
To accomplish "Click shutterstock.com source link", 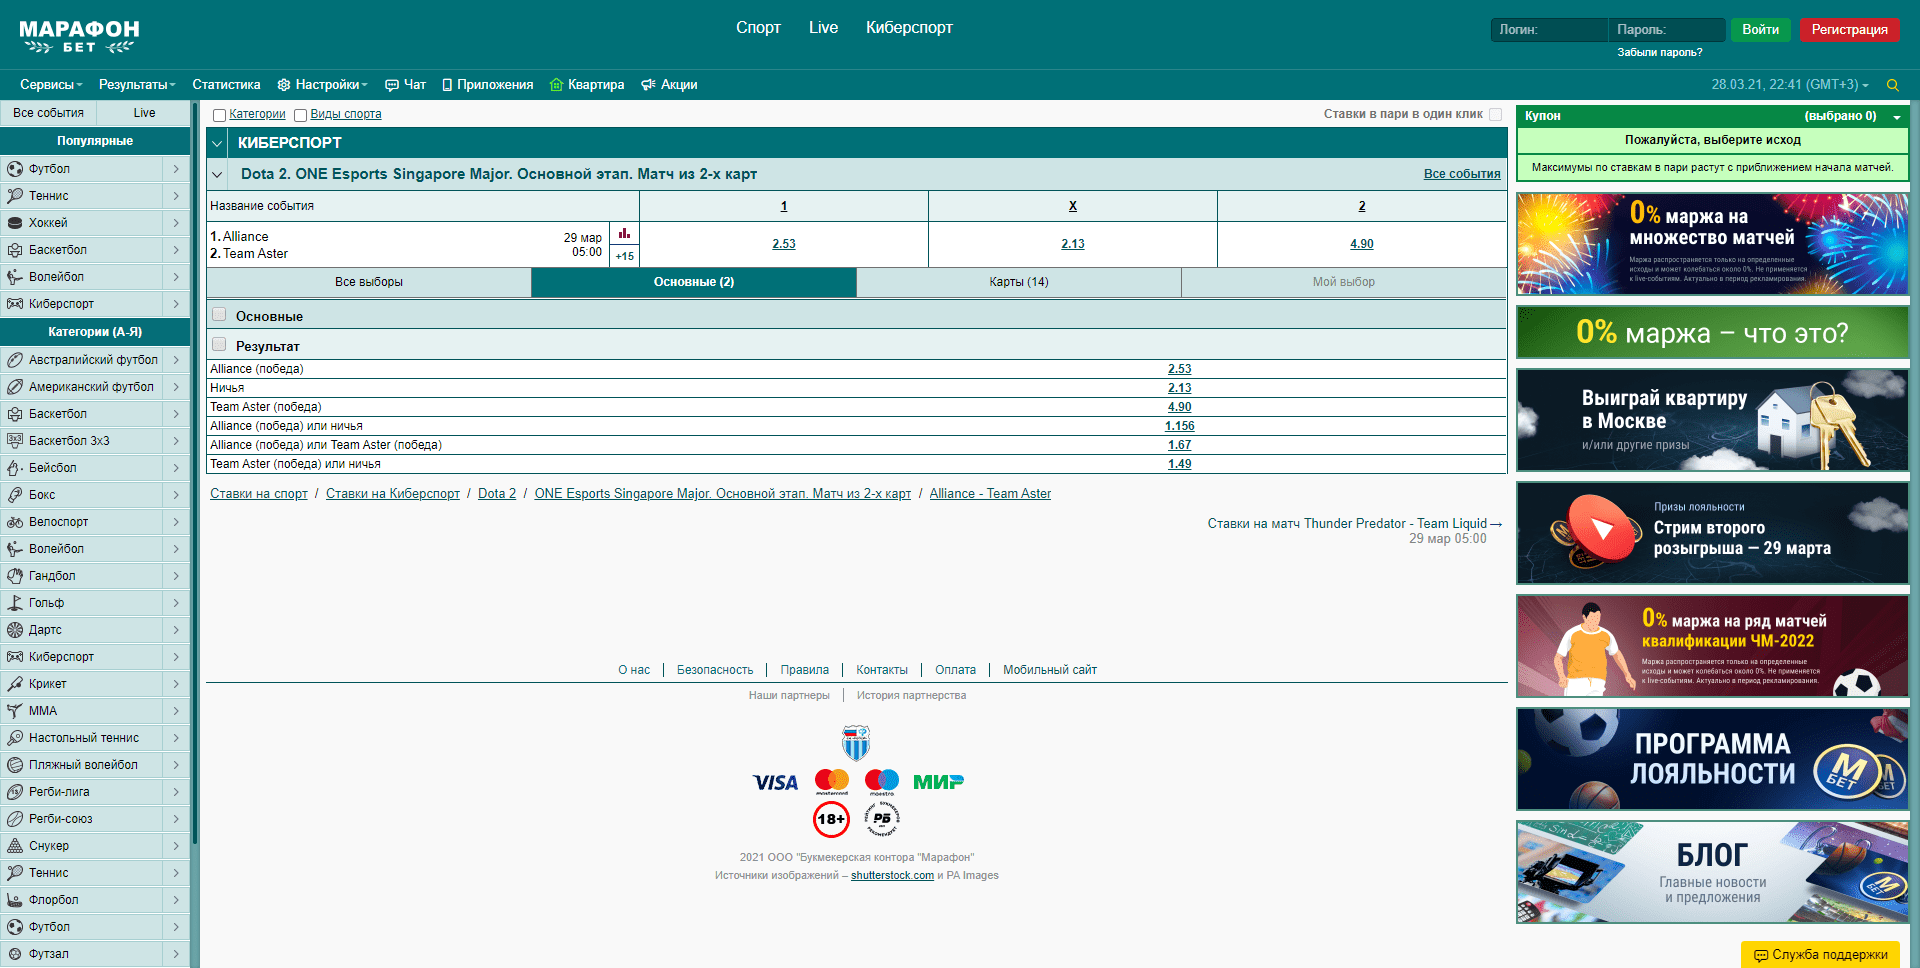I will point(892,876).
